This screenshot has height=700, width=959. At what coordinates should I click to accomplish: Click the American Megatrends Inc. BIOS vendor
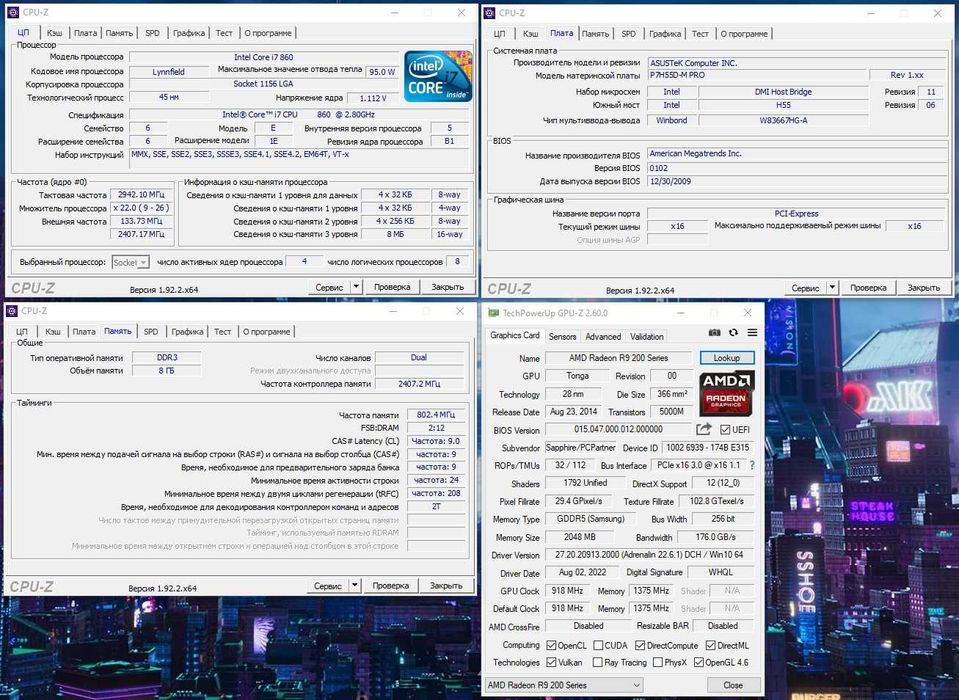(x=796, y=153)
